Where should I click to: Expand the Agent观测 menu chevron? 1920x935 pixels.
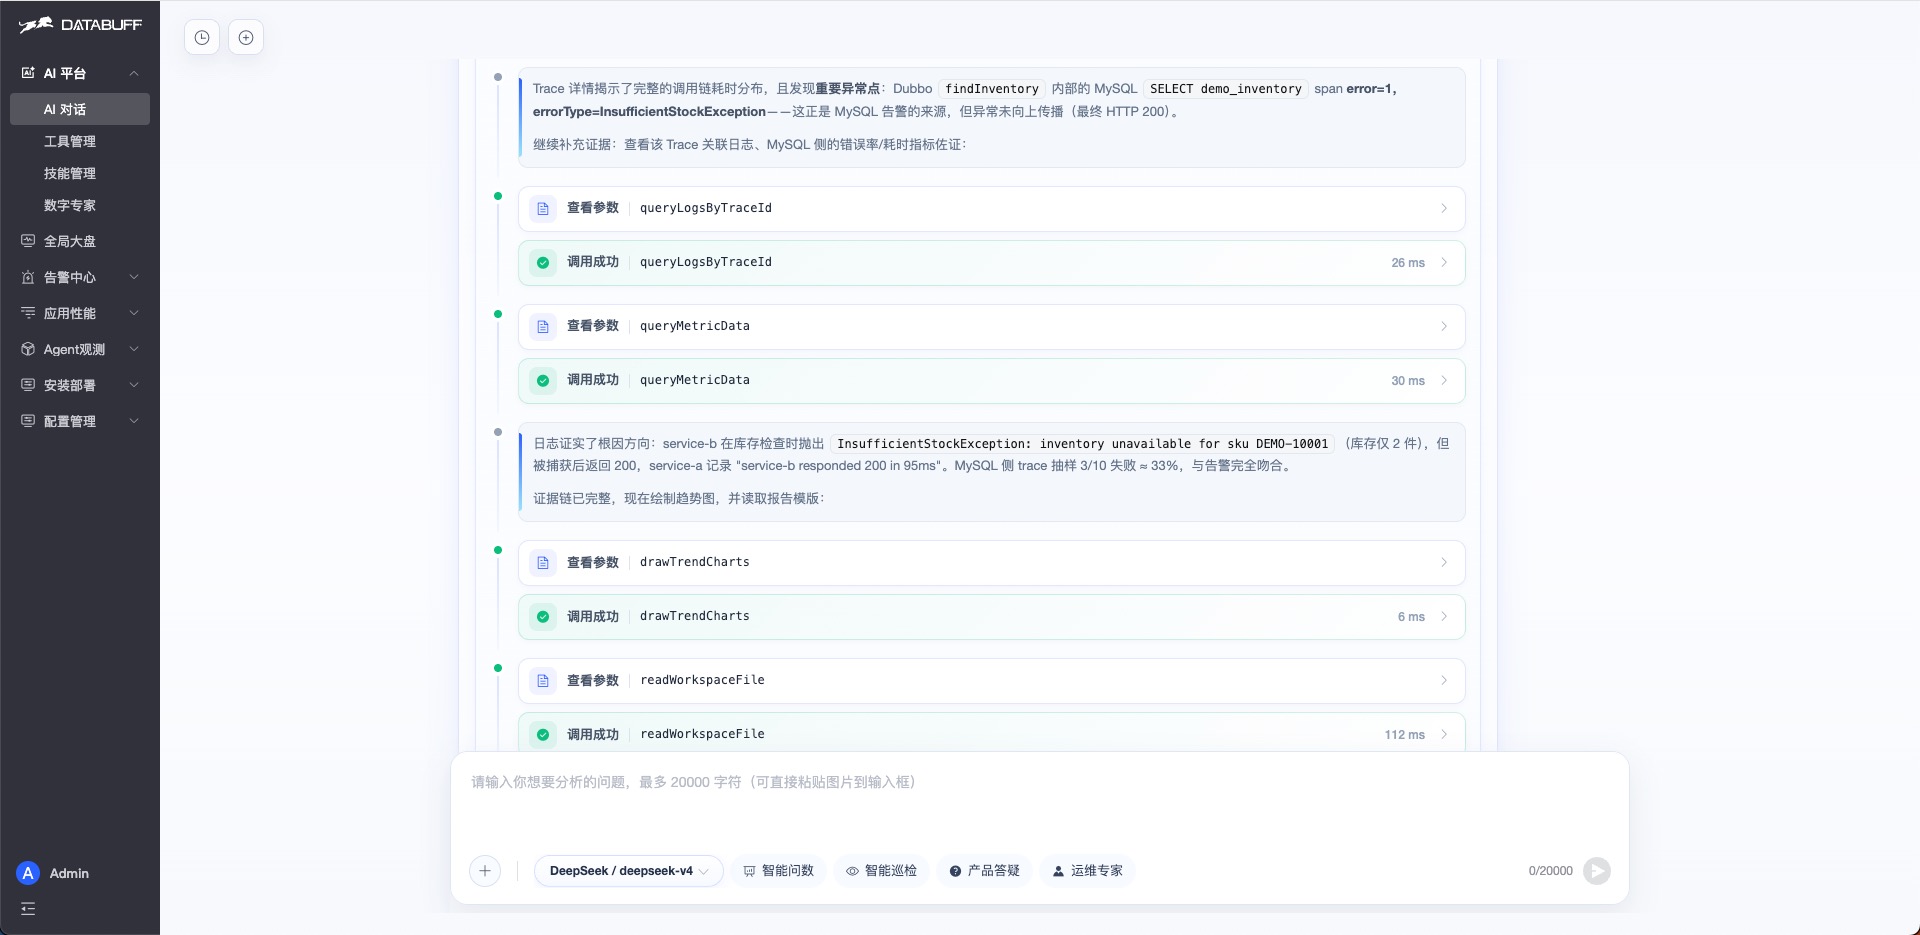(134, 349)
